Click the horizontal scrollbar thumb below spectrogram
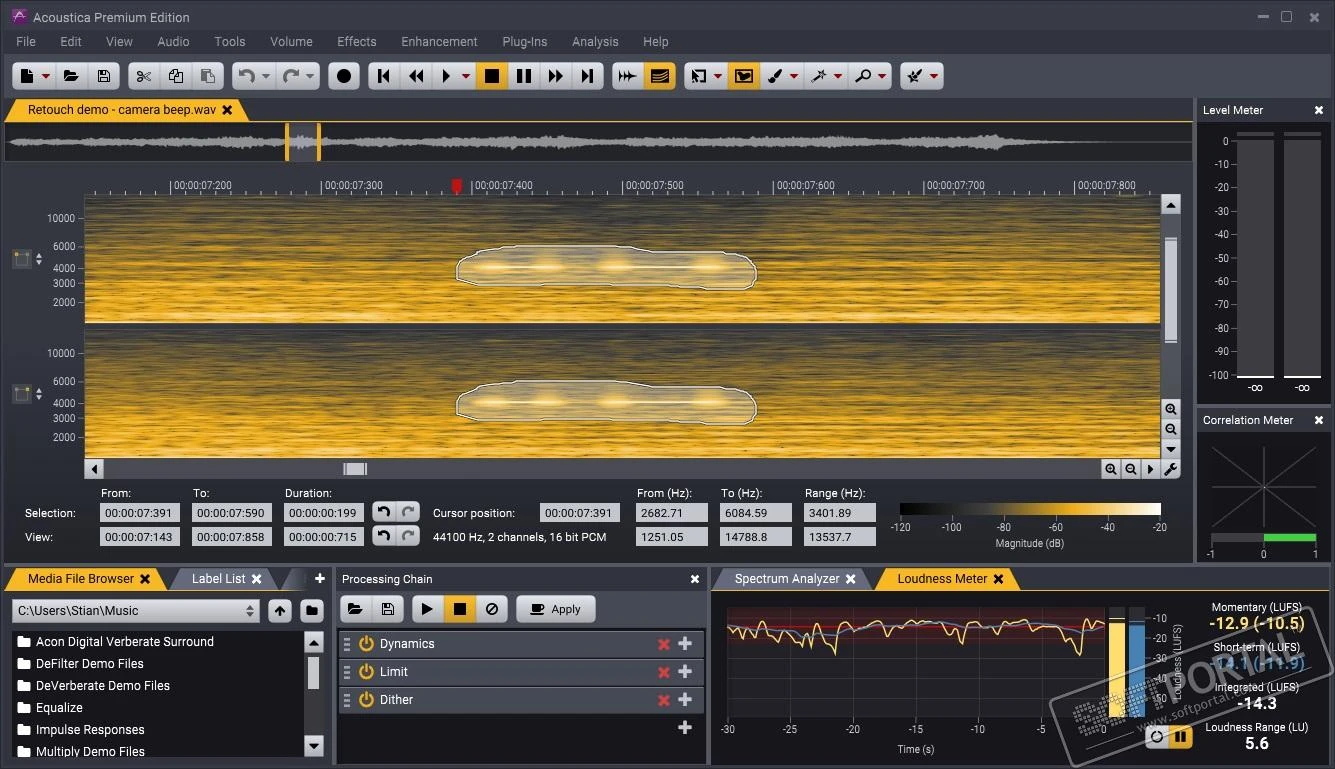The width and height of the screenshot is (1335, 769). point(355,469)
